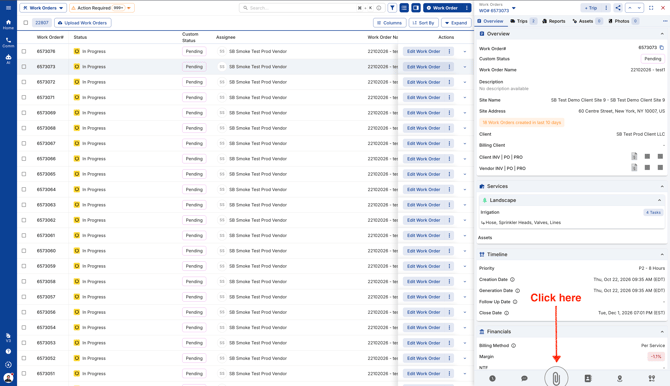Open the help question mark icon in sidebar
Screen dimensions: 670x386
click(x=8, y=351)
